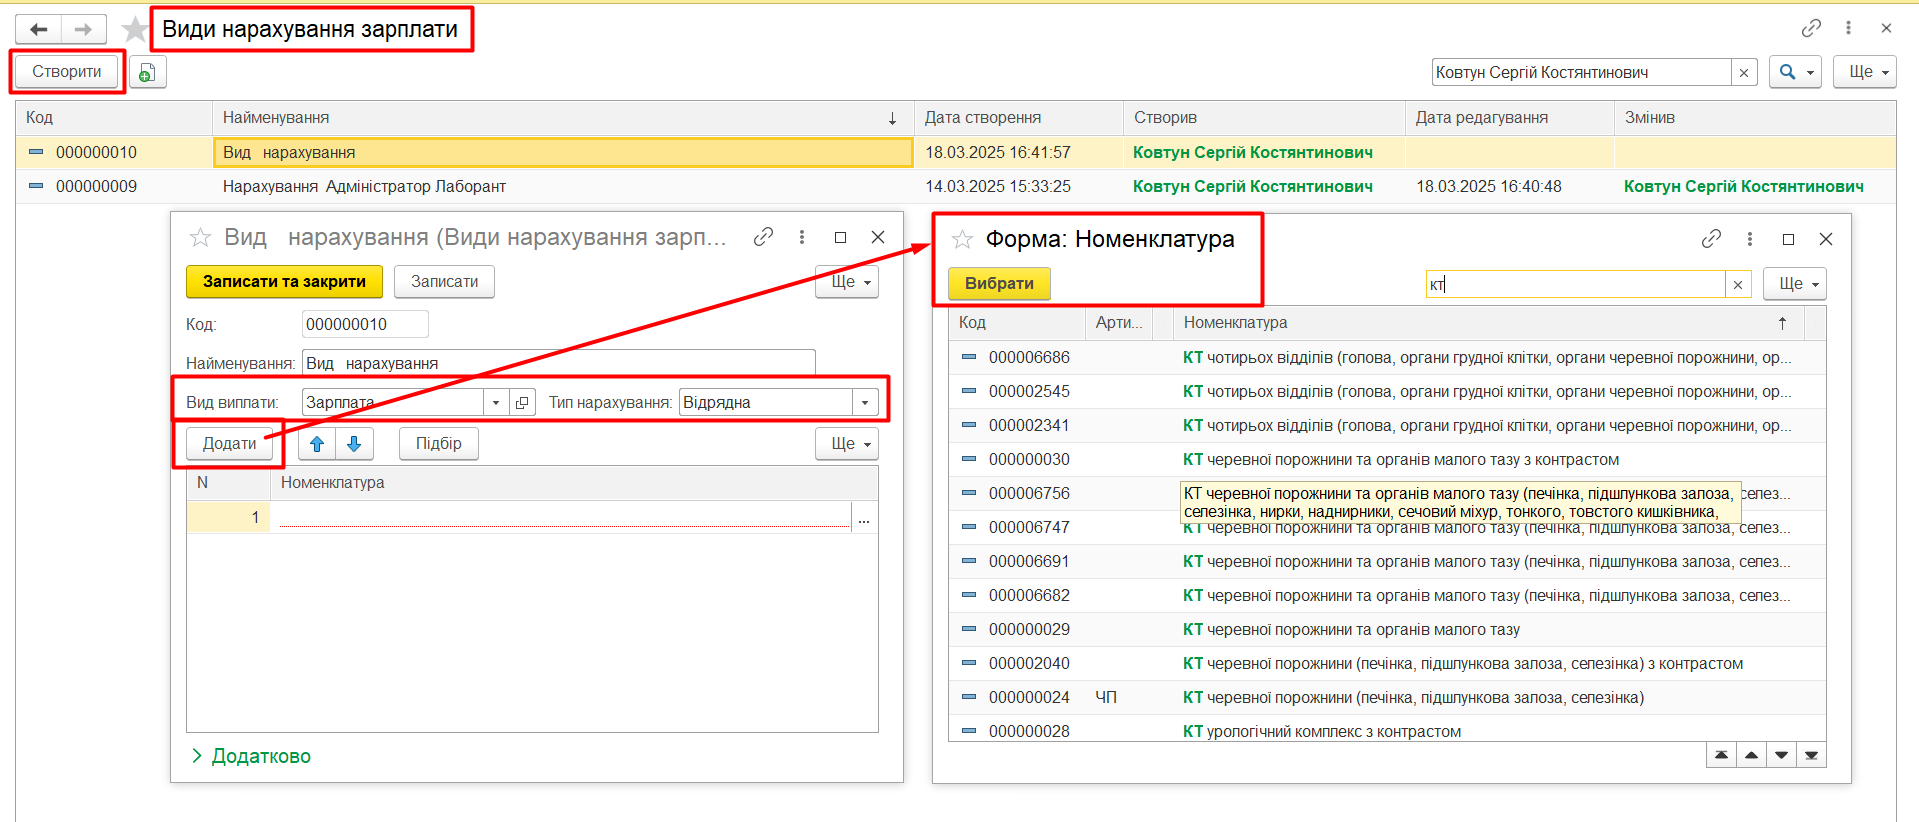Move row up with blue up arrow
This screenshot has height=822, width=1919.
pyautogui.click(x=317, y=444)
